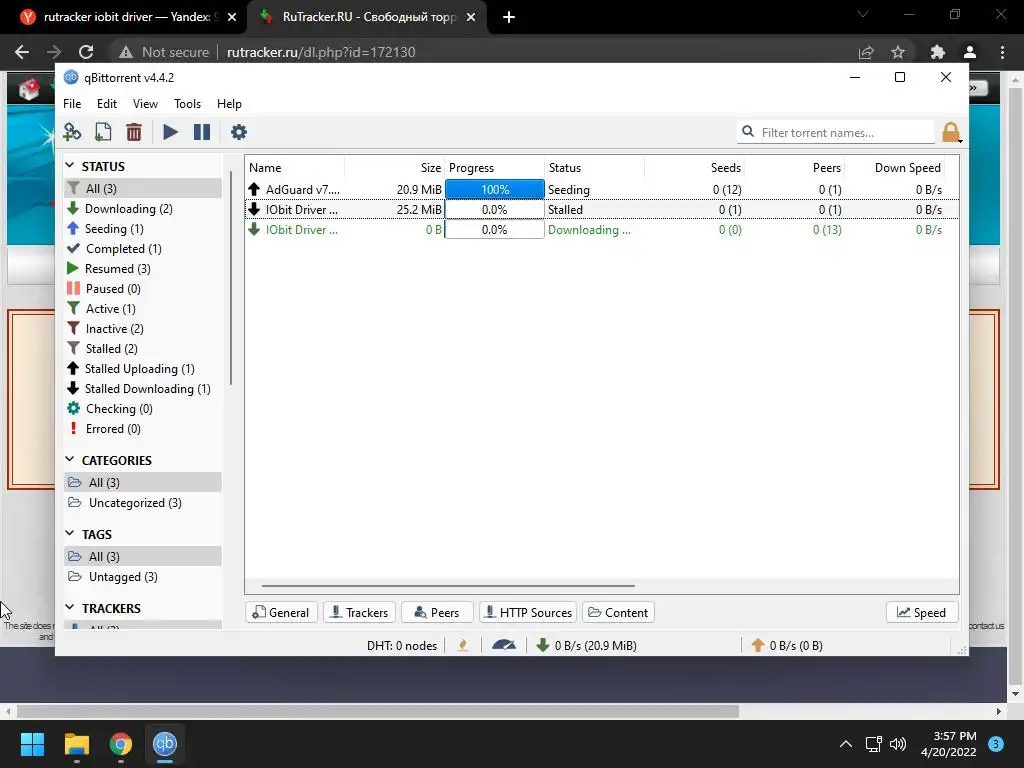Open Options with the gear icon
This screenshot has width=1024, height=768.
[239, 132]
